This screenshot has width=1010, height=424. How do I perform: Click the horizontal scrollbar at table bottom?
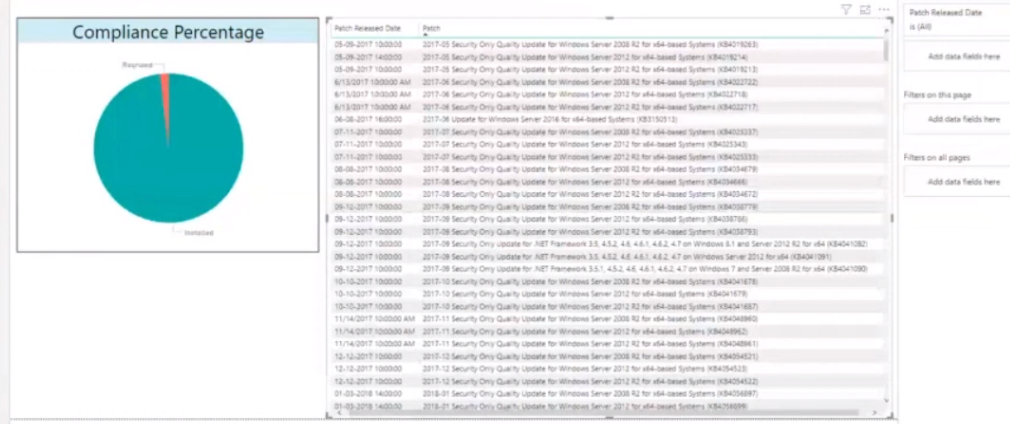(x=602, y=412)
